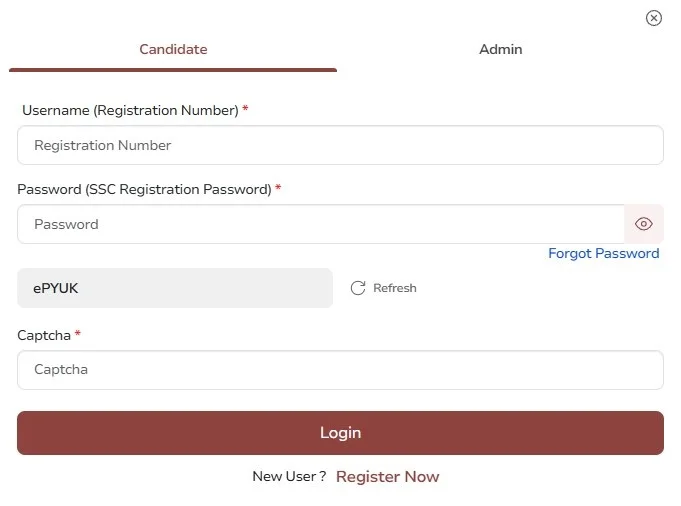Click the red asterisk beside Username label
This screenshot has width=681, height=506.
[x=245, y=109]
